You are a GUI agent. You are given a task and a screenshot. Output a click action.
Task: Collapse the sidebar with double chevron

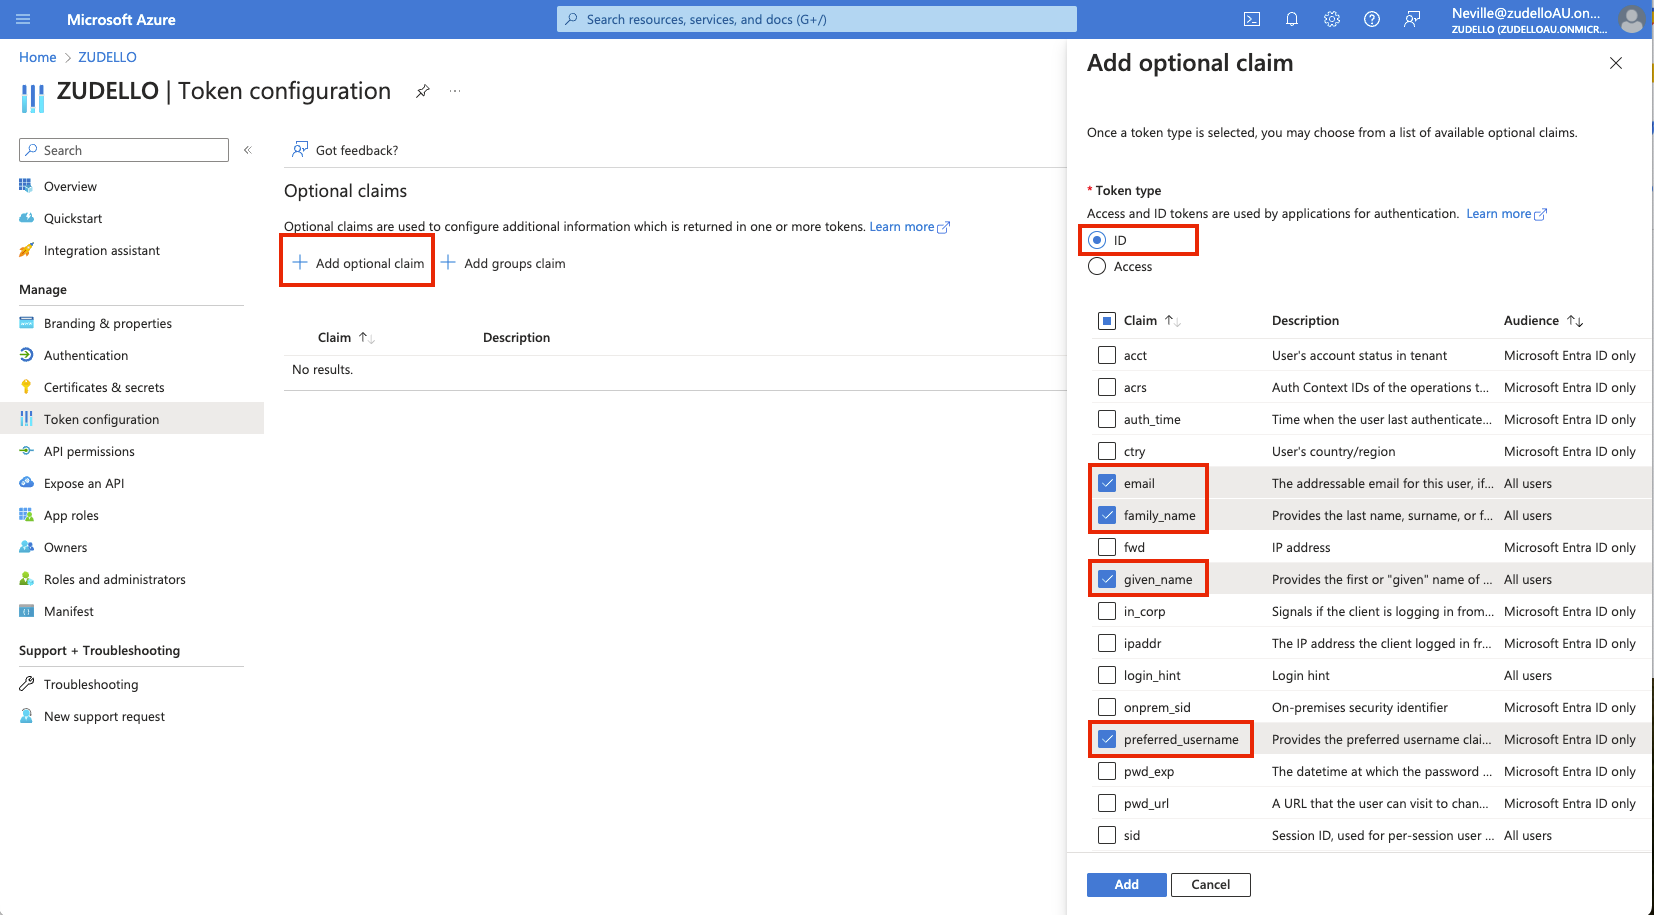(248, 150)
